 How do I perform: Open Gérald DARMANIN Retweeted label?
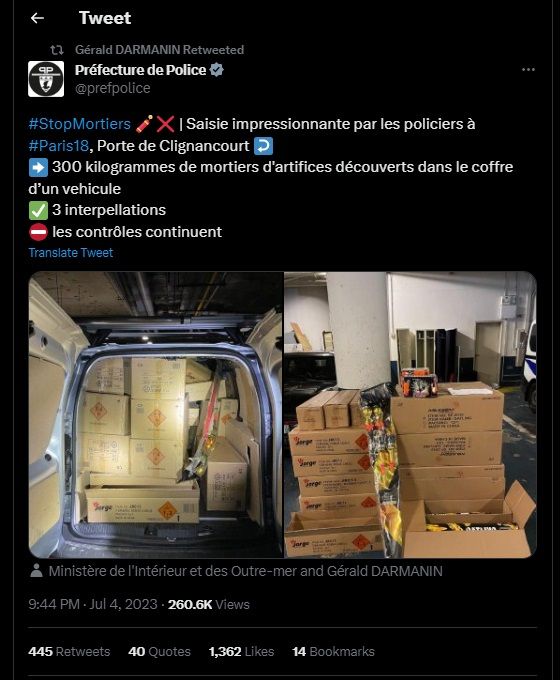coord(159,50)
